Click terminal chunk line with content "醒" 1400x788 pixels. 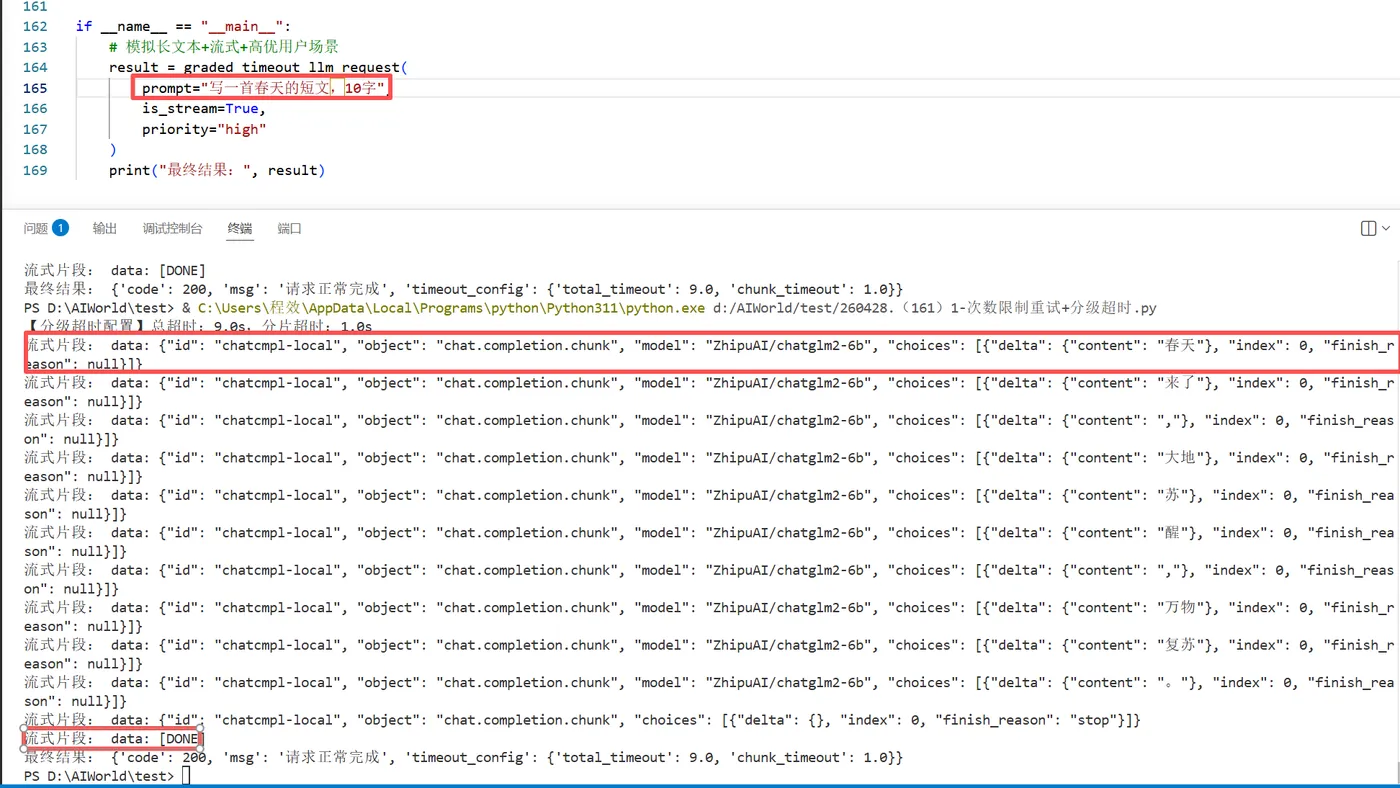click(709, 542)
